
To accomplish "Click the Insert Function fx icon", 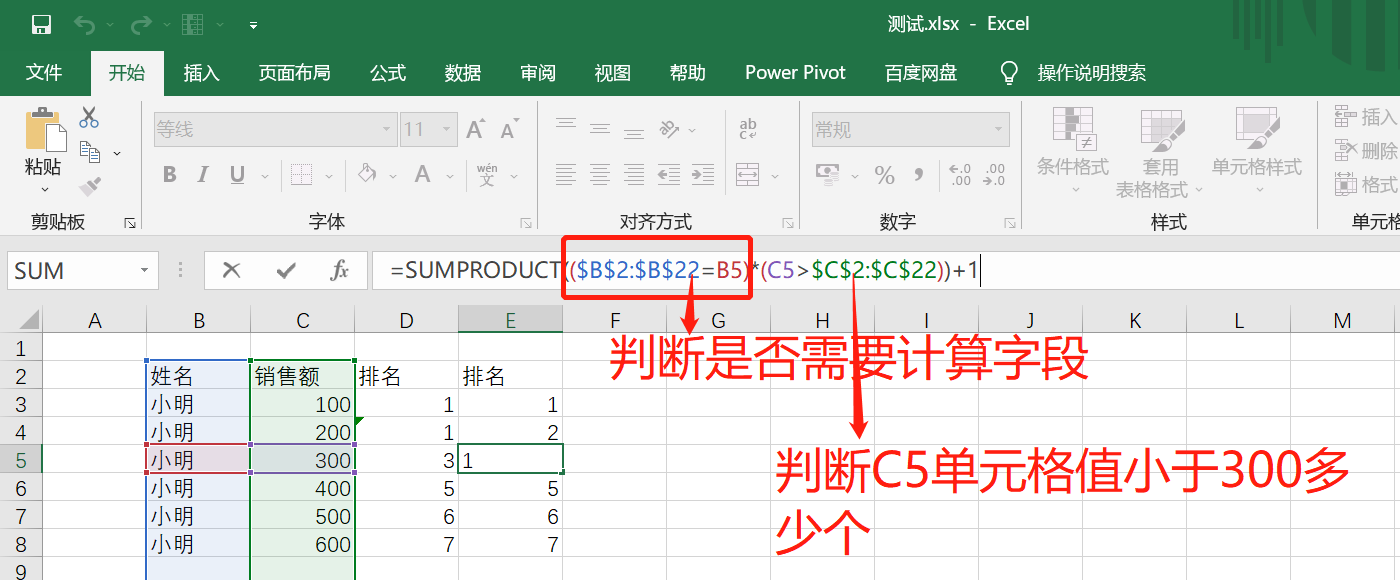I will tap(338, 270).
